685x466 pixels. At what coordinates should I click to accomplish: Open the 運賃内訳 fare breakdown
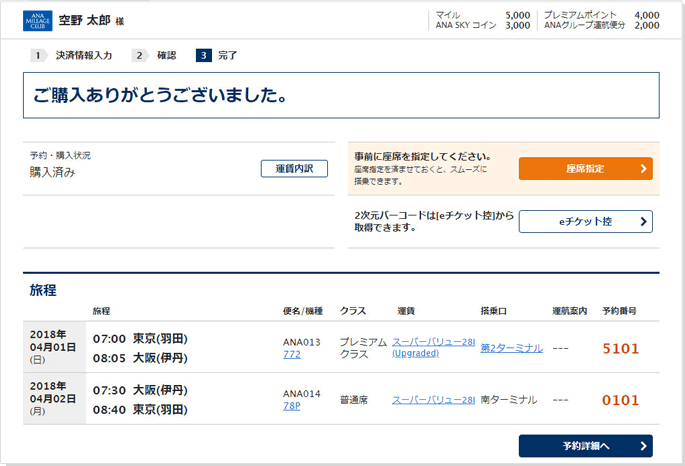294,169
